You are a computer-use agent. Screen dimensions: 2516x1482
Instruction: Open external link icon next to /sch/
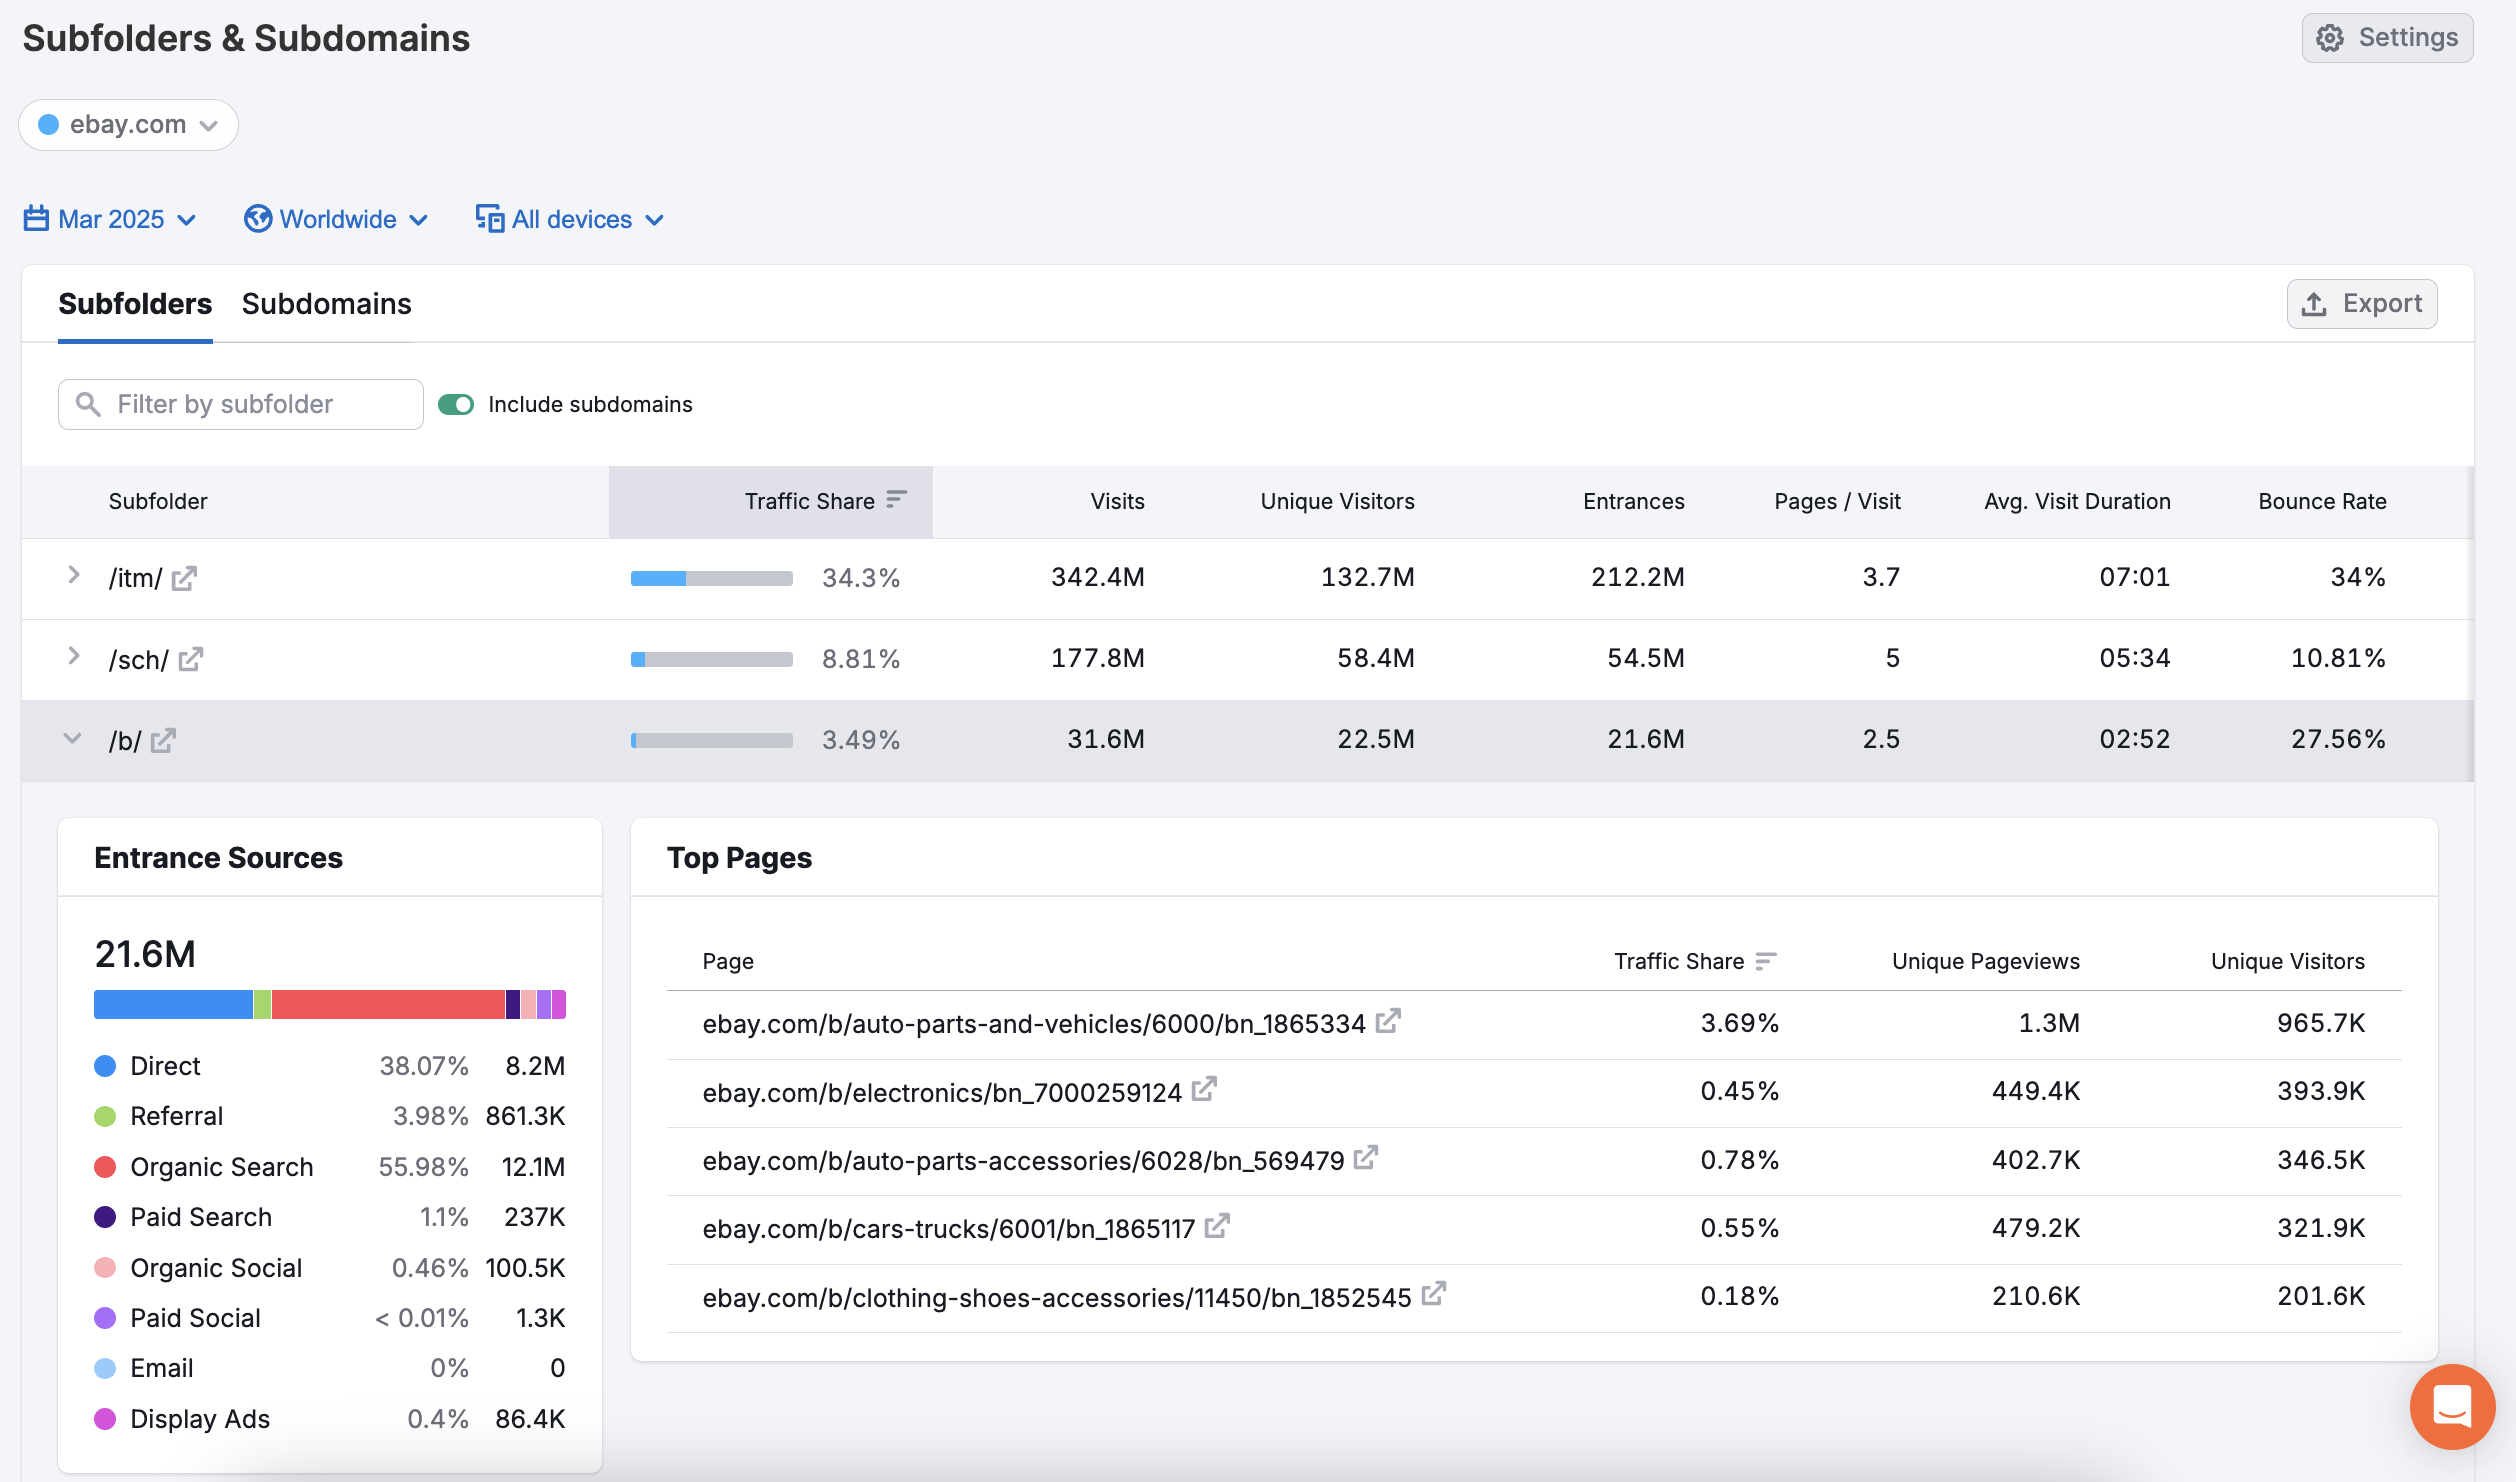(191, 659)
